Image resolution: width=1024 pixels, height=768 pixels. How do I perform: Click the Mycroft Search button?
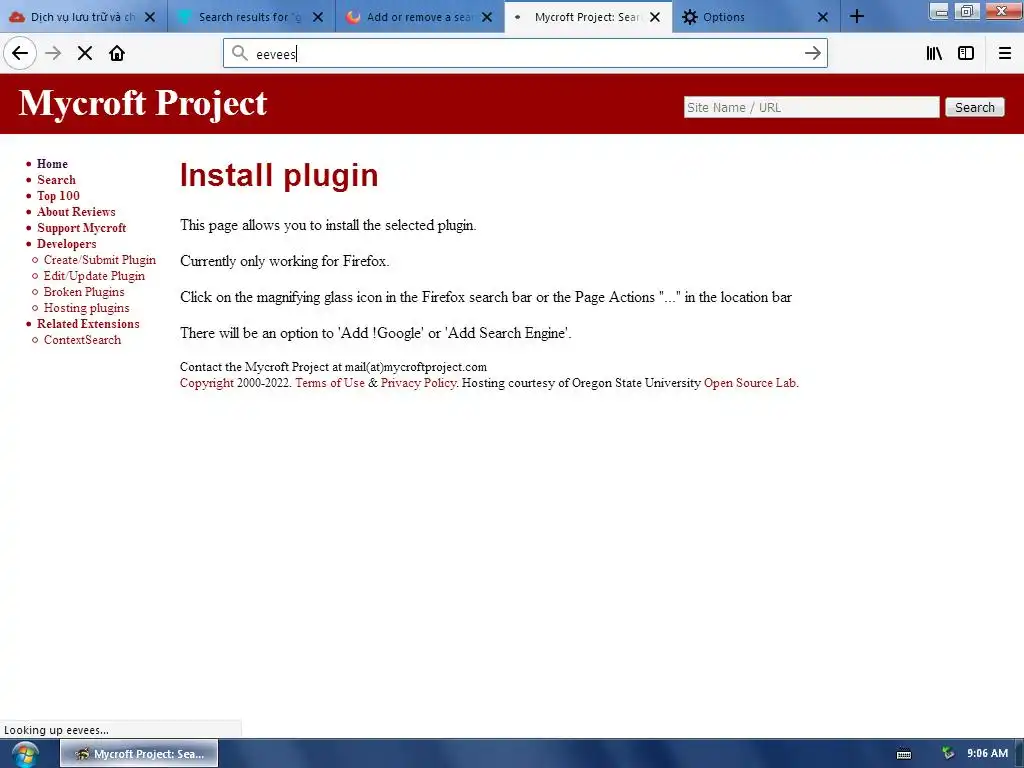click(x=974, y=107)
